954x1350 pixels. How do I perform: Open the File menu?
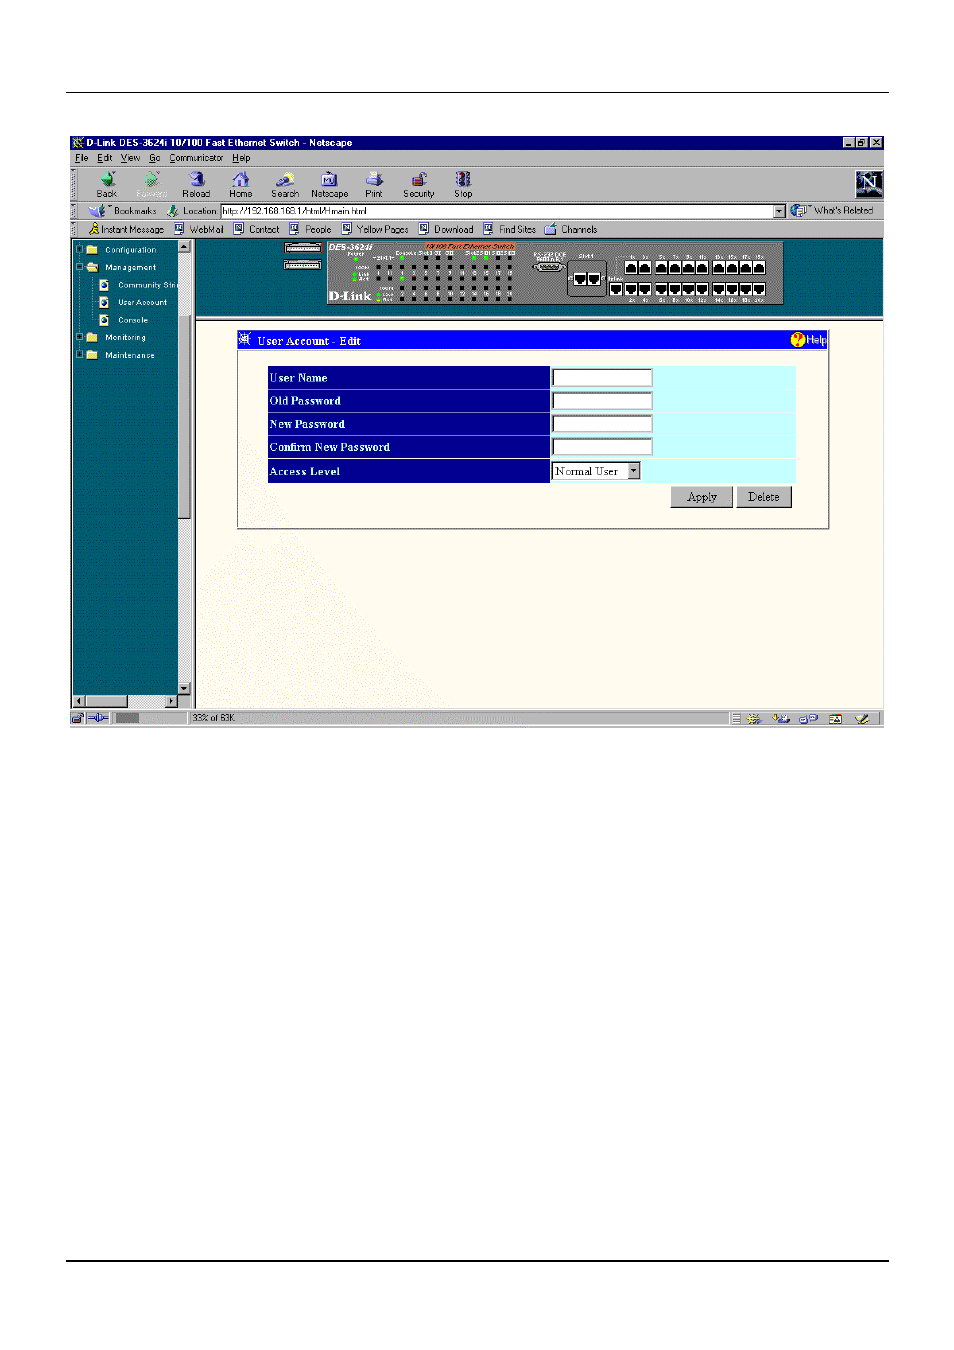click(82, 158)
